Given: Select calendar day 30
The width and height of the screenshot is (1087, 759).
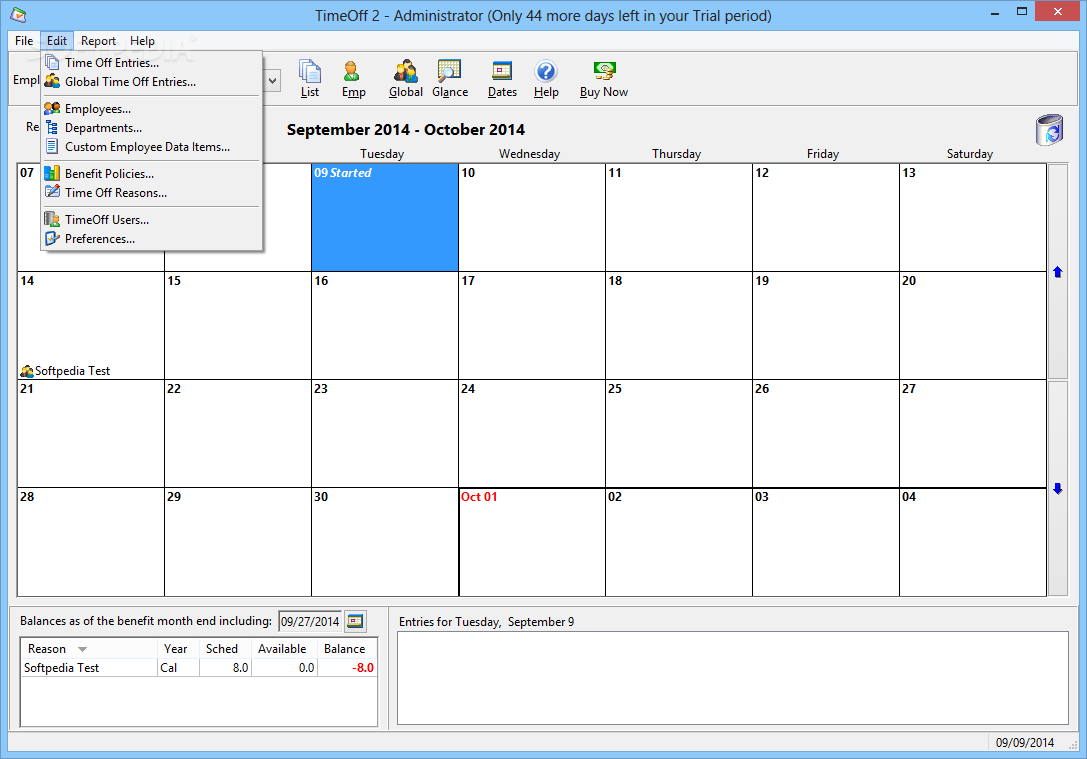Looking at the screenshot, I should 385,541.
